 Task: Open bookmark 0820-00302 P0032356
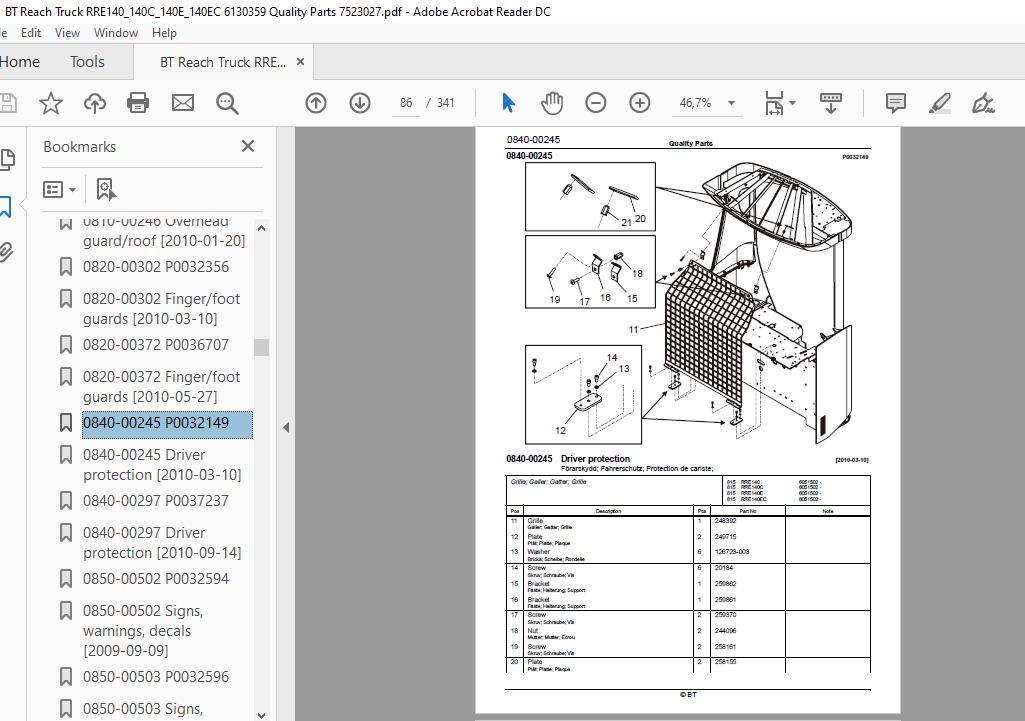(x=155, y=267)
